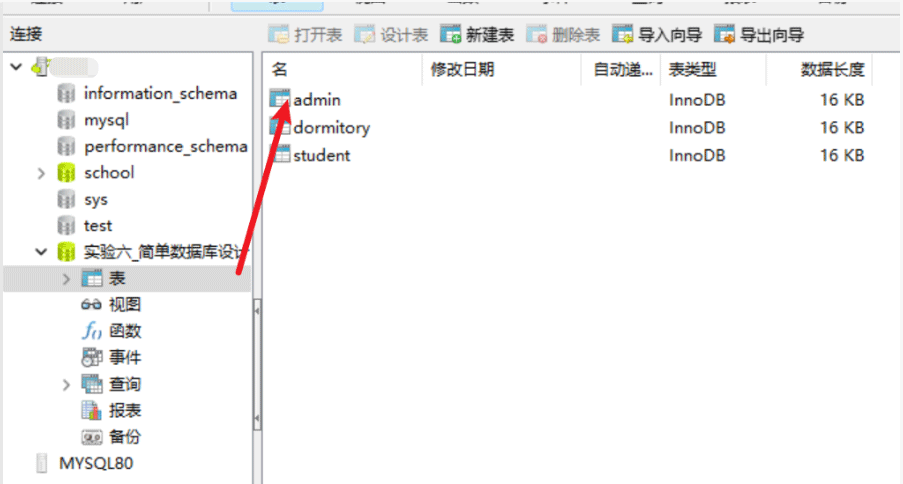Screen dimensions: 903x484
Task: Open the 事件 events item
Action: coord(111,357)
